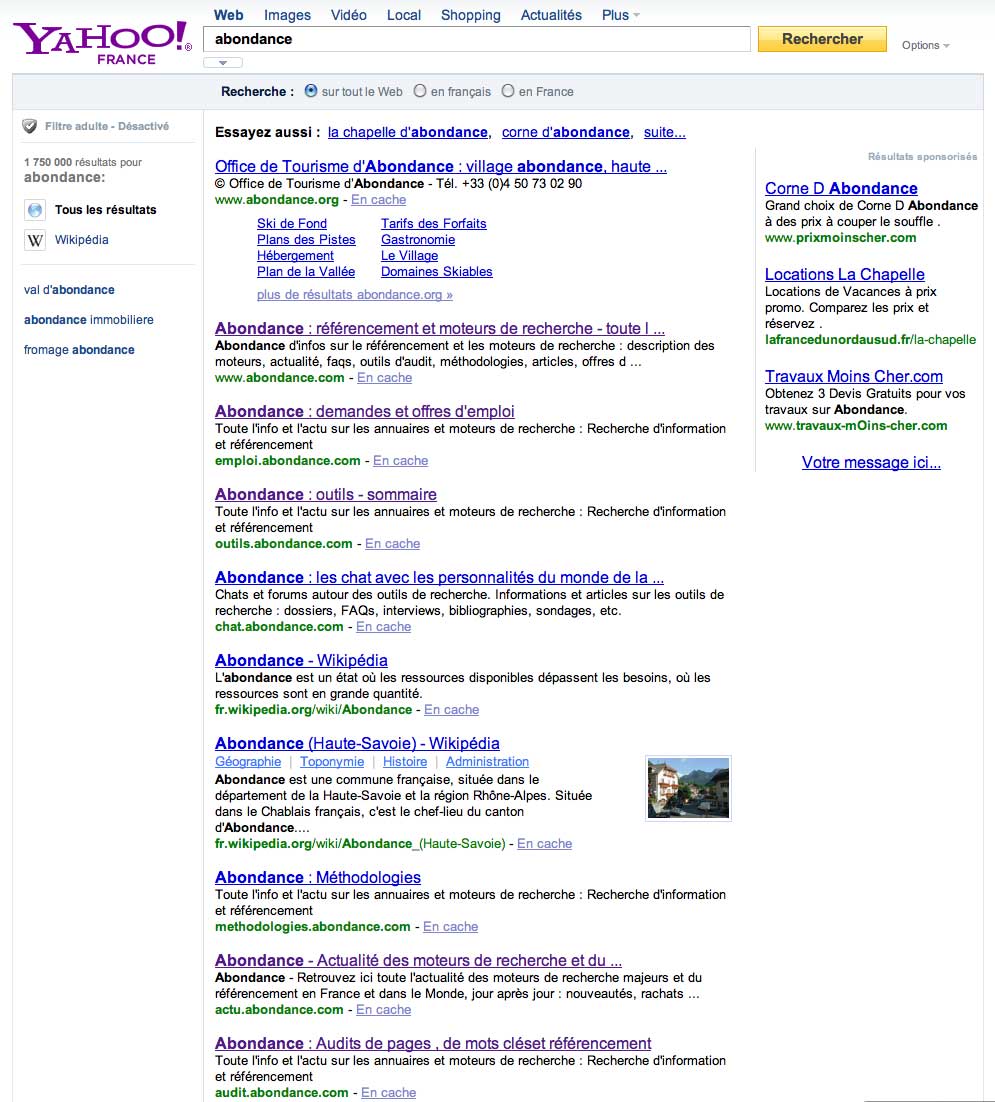Open sponsored 'Corne D Abondance' ad
995x1102 pixels.
pos(841,188)
